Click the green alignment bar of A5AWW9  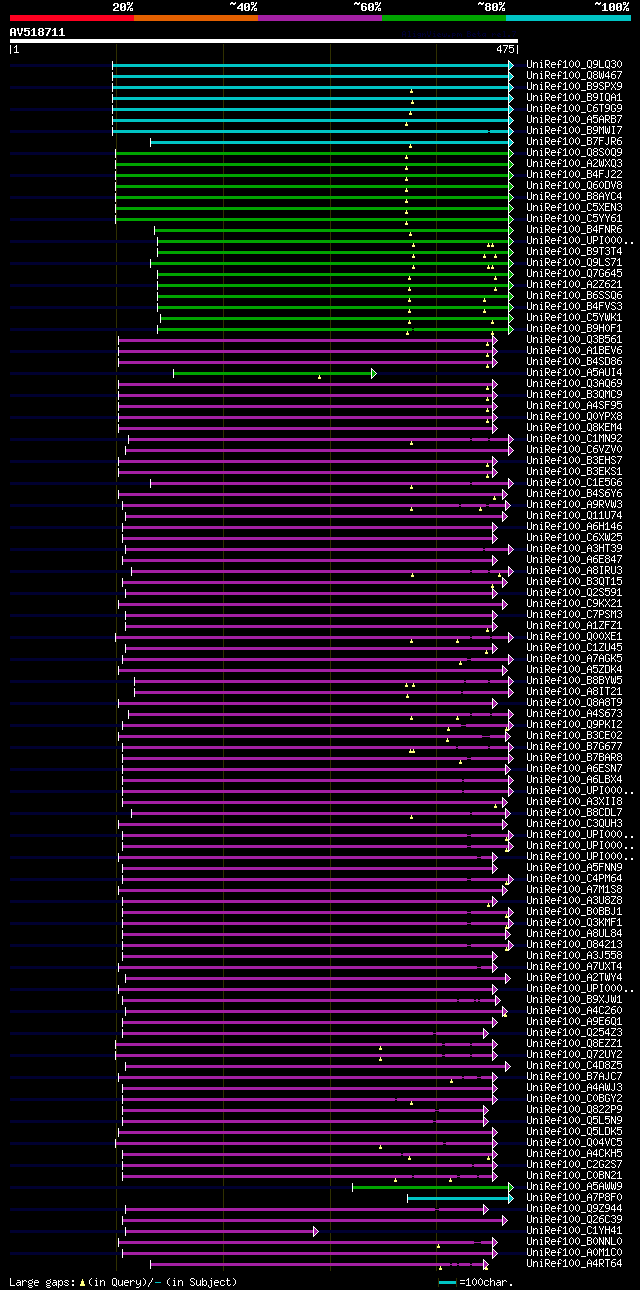[433, 1187]
